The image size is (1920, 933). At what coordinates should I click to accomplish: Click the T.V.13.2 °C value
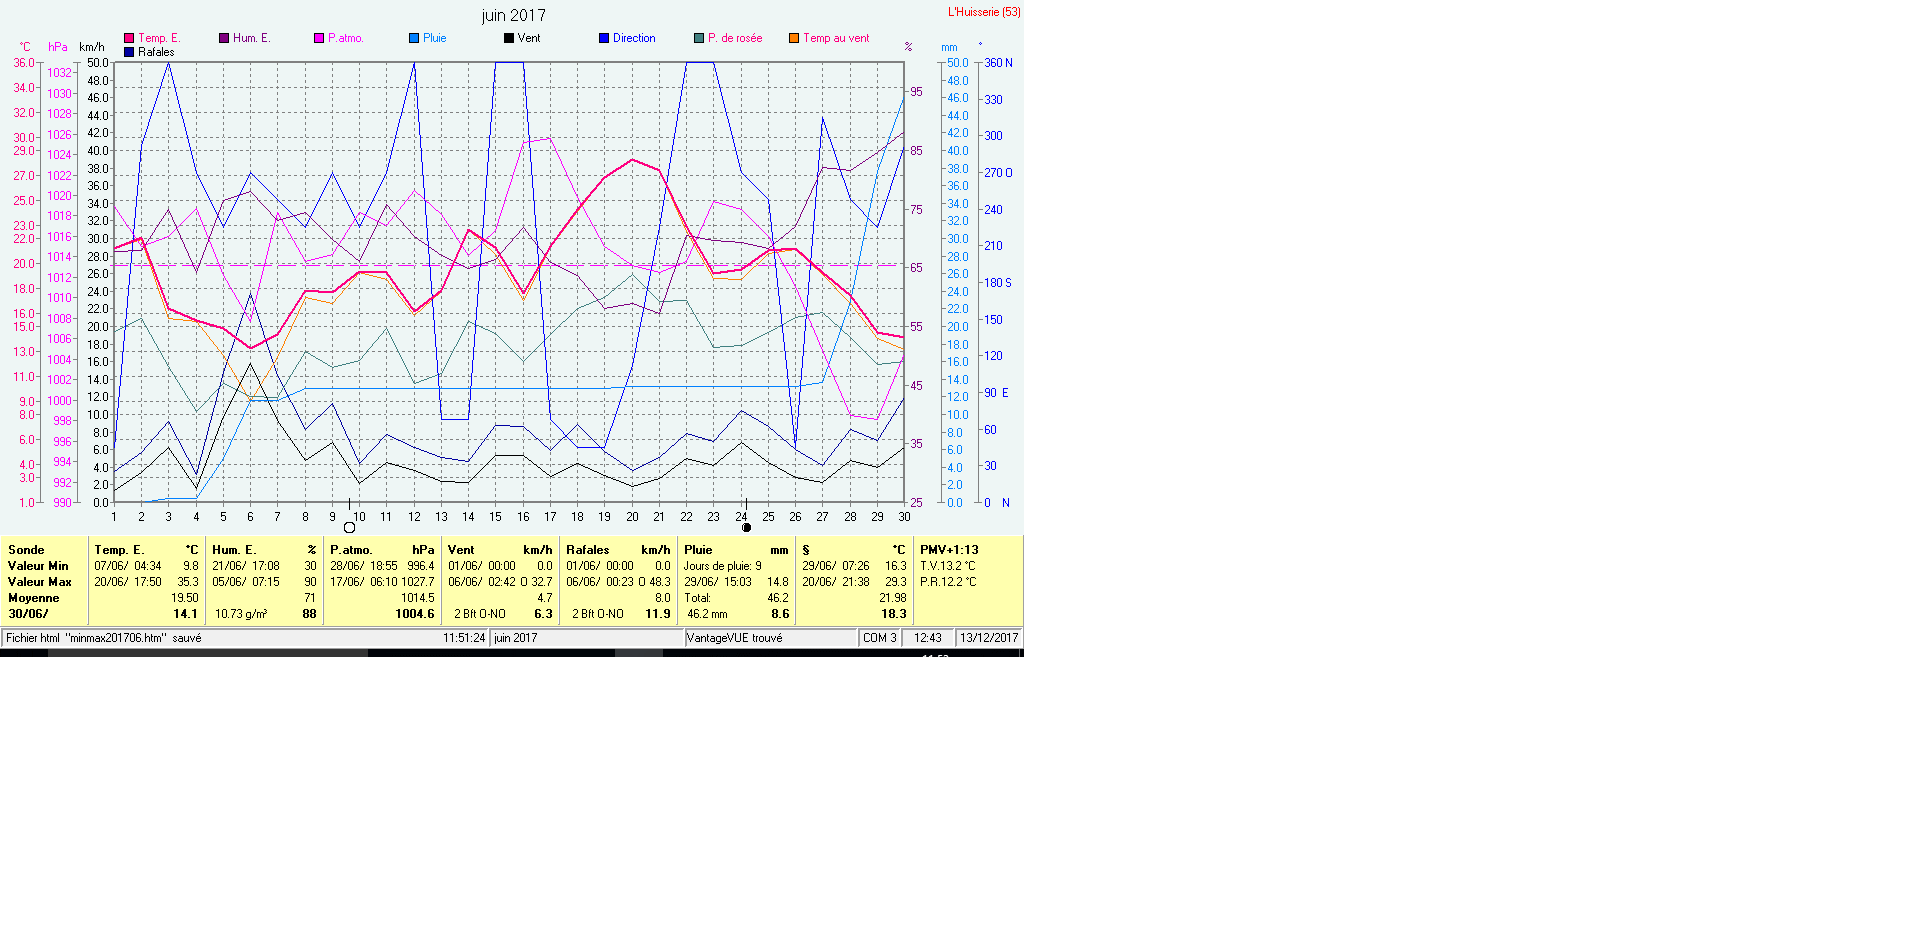(948, 566)
